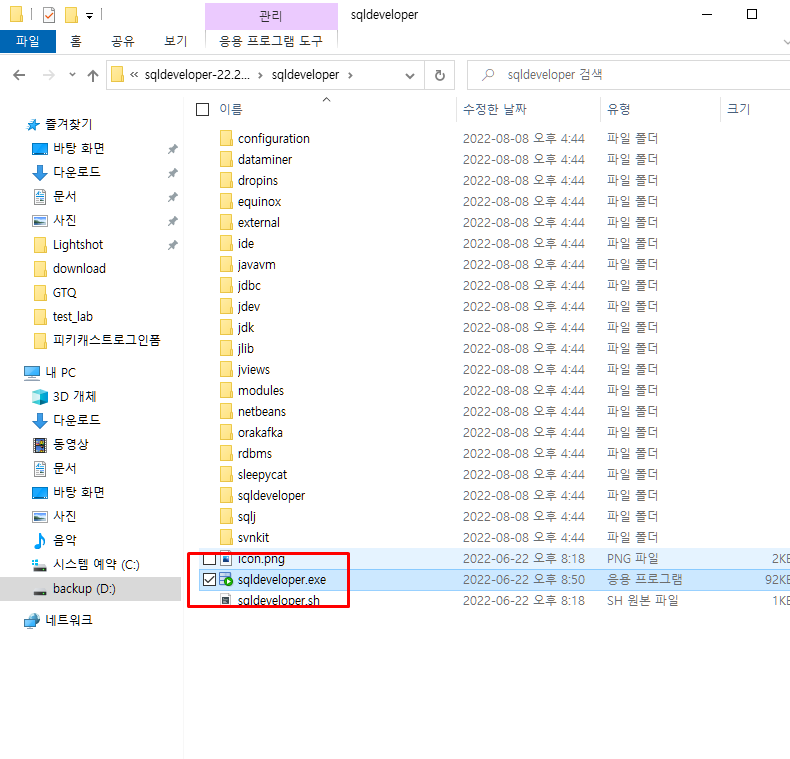The height and width of the screenshot is (759, 790).
Task: Select the sqldeveloper.sh file
Action: [x=278, y=600]
